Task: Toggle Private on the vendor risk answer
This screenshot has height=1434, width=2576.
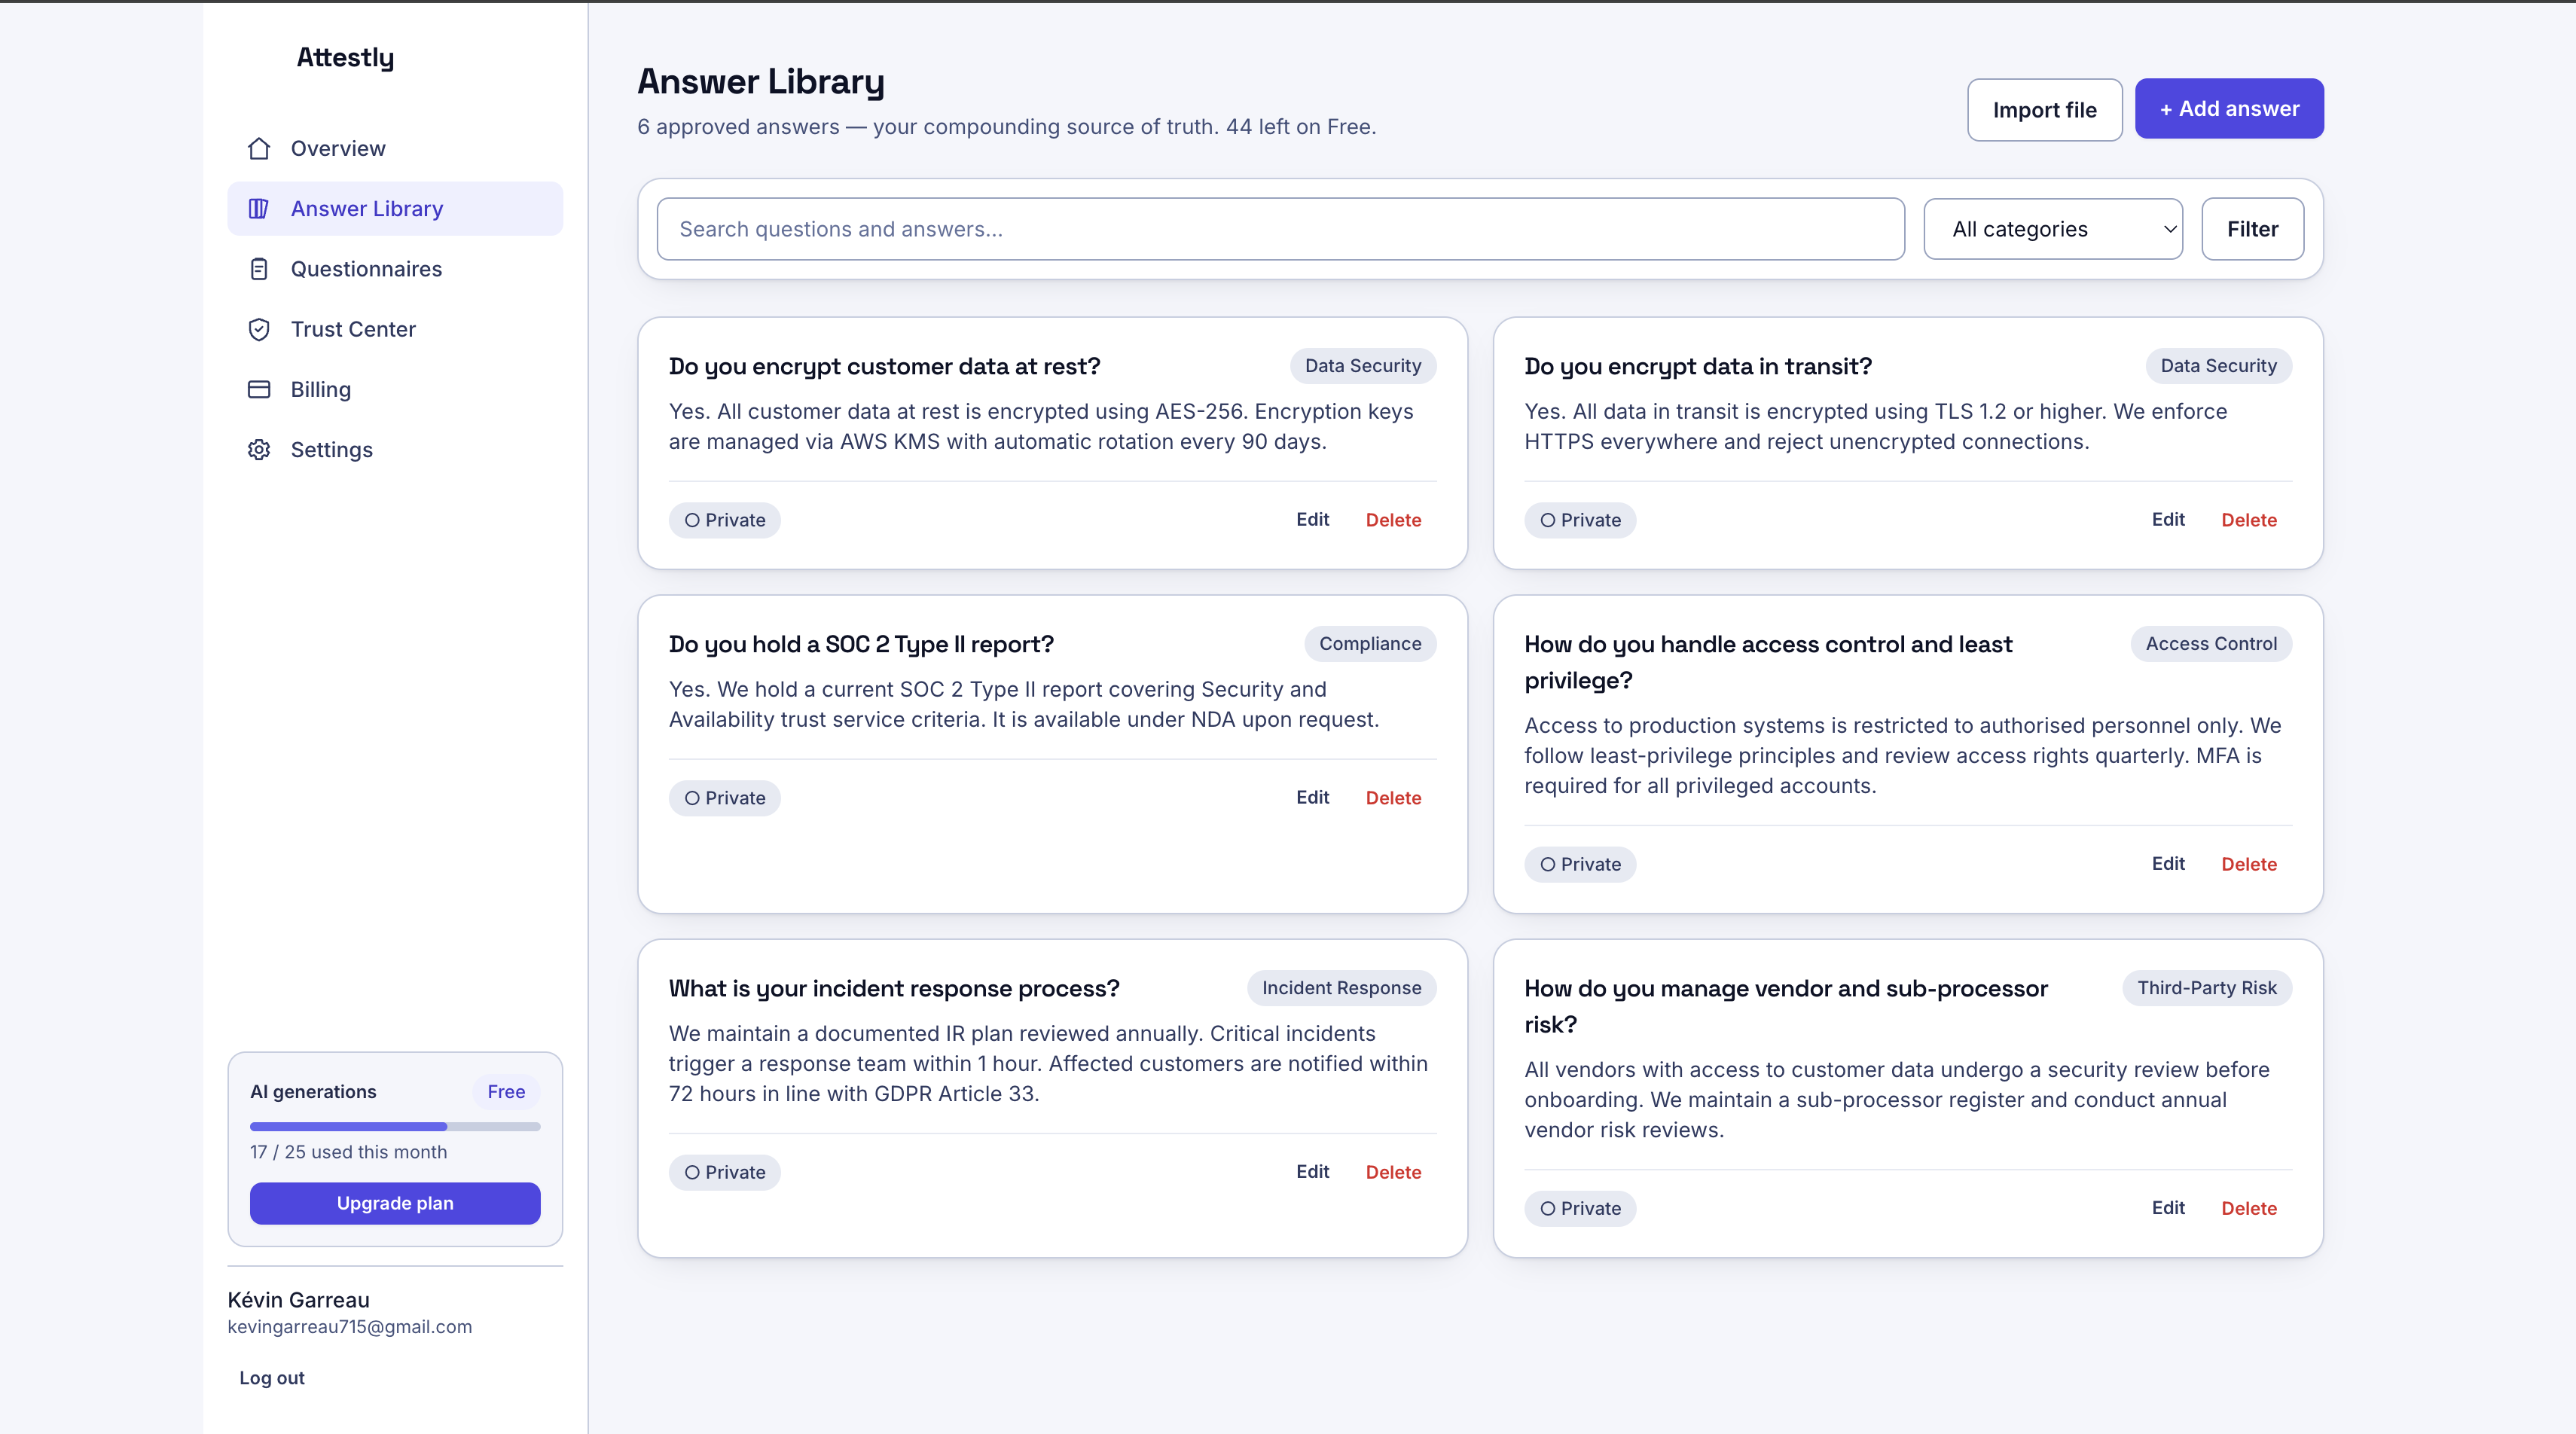Action: pyautogui.click(x=1580, y=1208)
